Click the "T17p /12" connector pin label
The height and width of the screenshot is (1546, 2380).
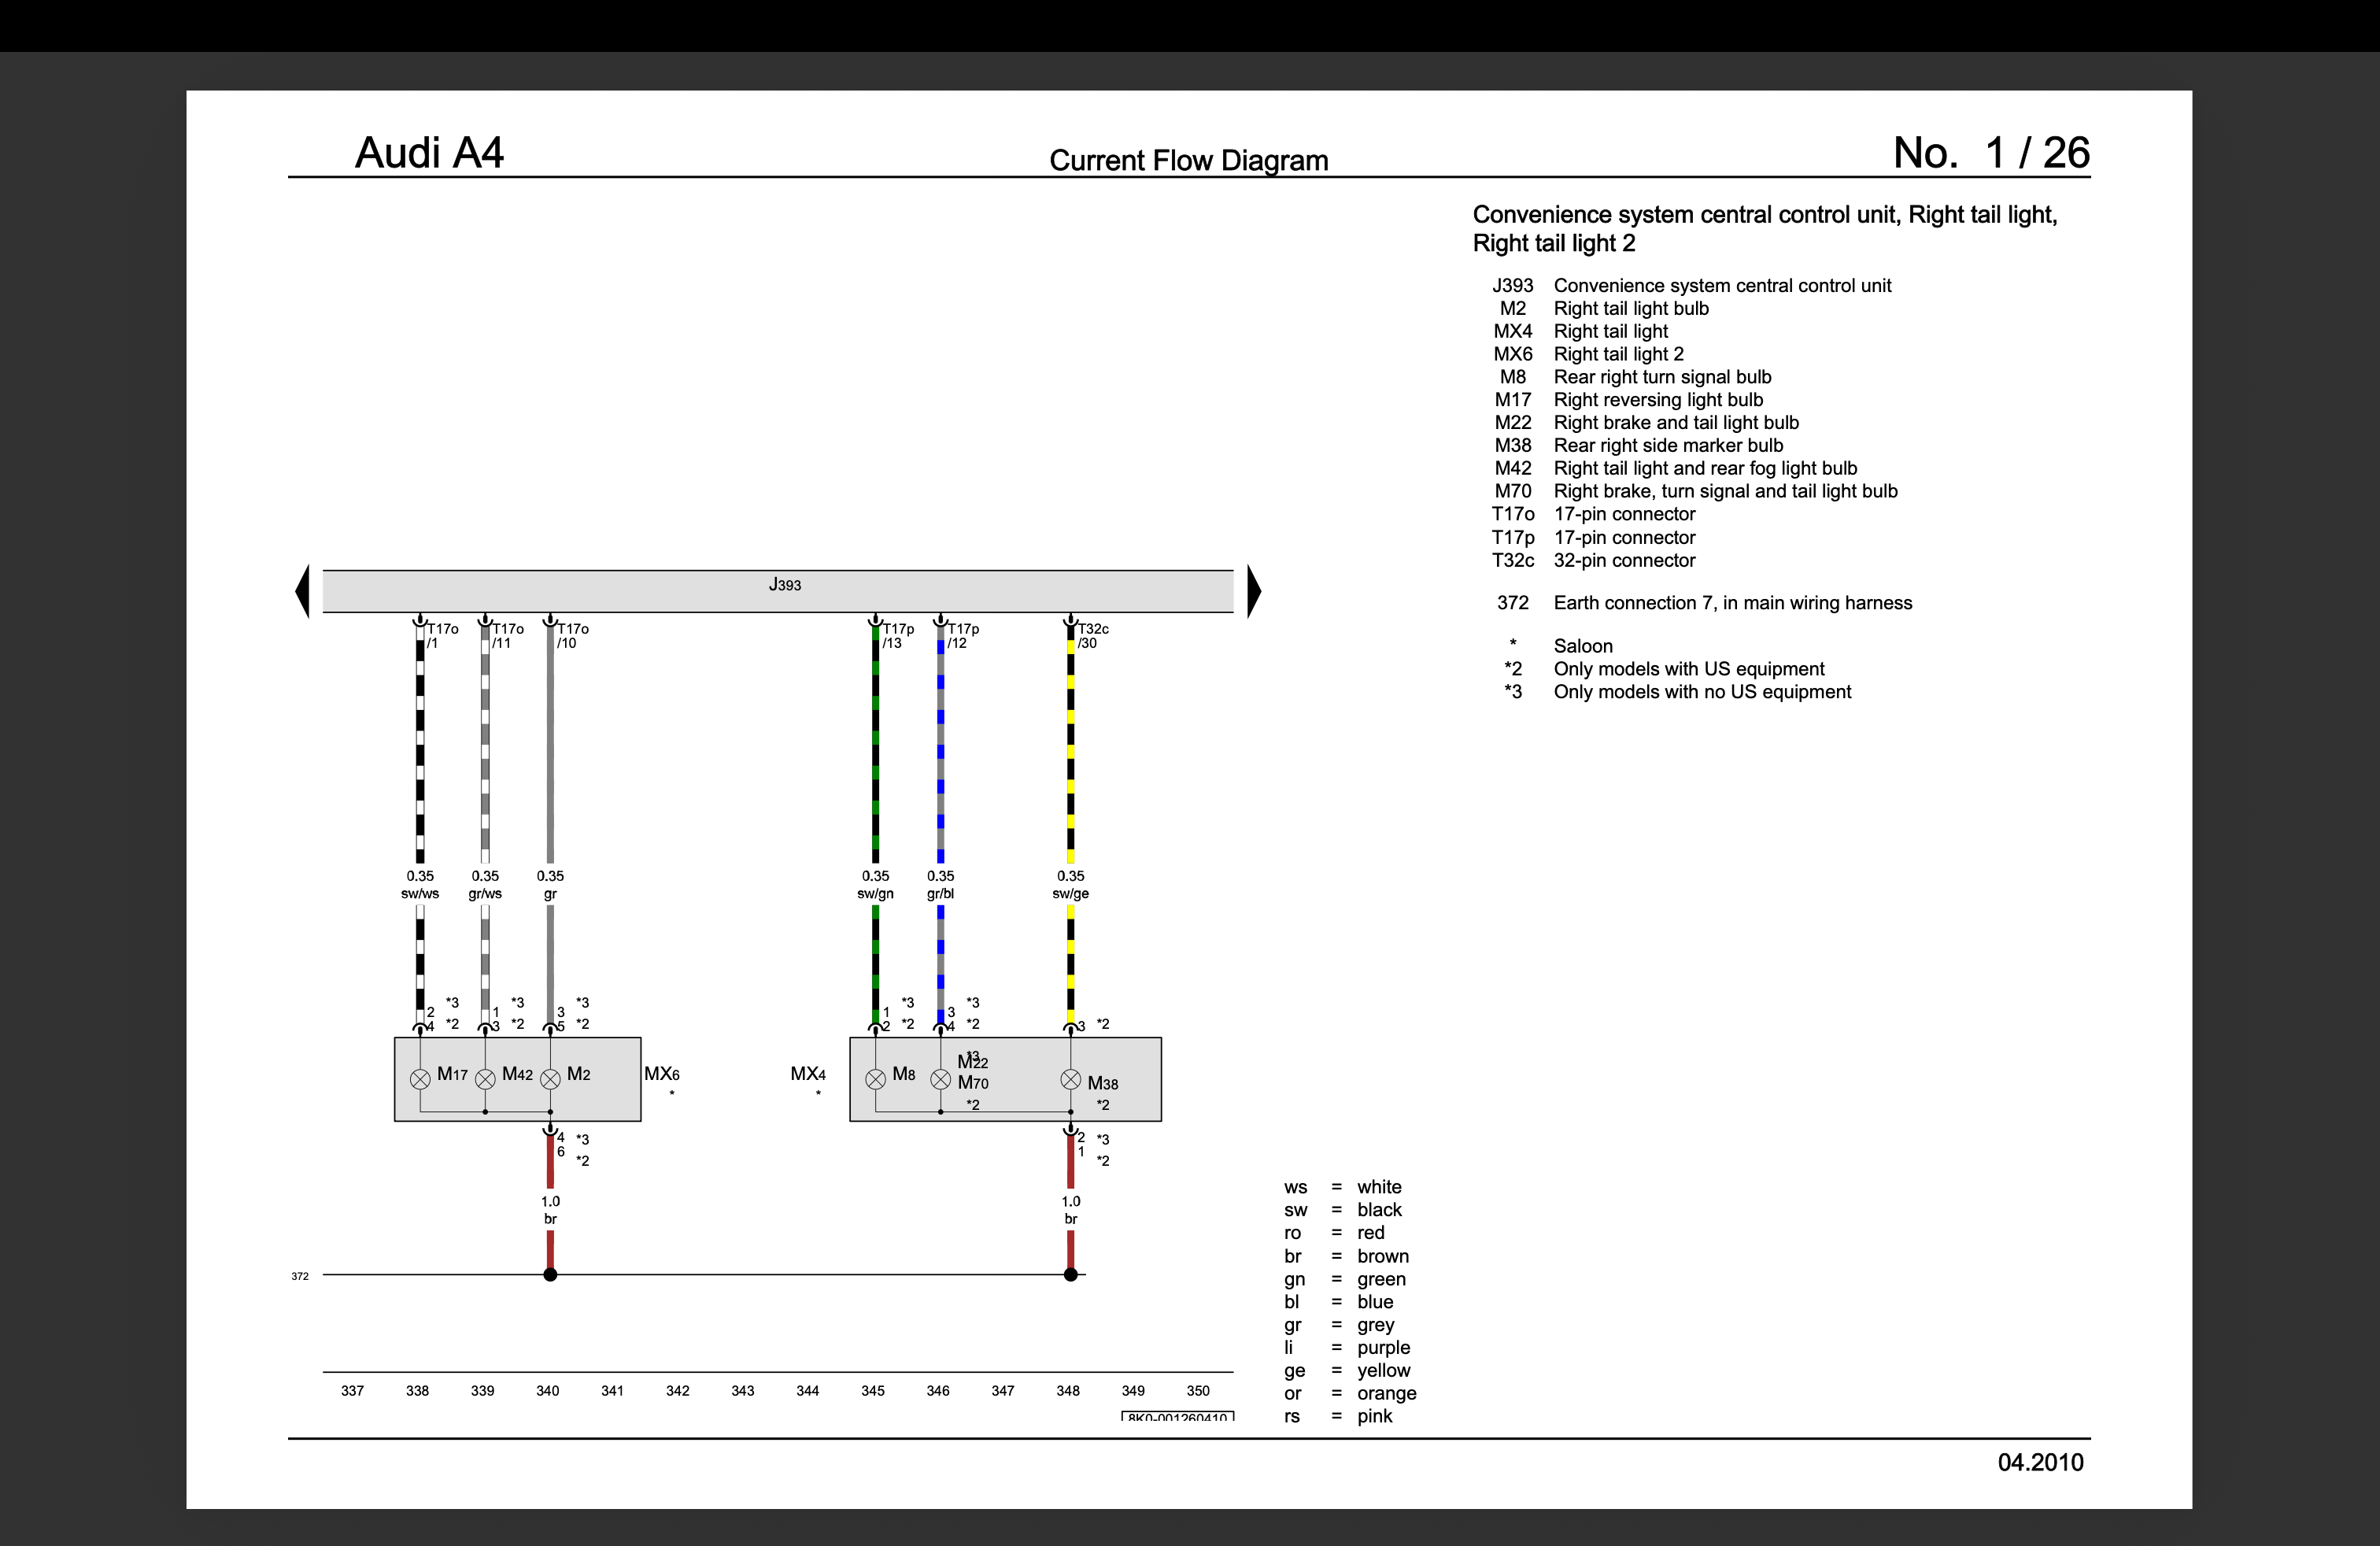(x=963, y=636)
